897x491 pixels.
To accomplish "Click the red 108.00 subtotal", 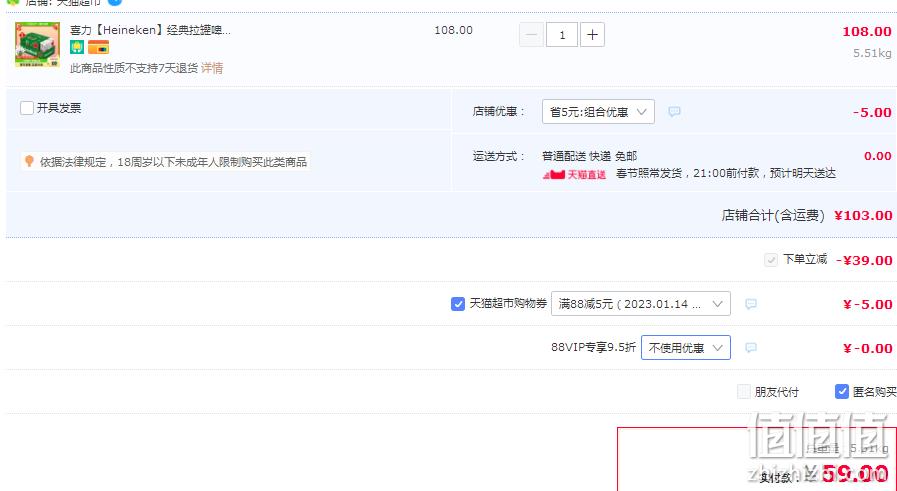I will (x=867, y=31).
